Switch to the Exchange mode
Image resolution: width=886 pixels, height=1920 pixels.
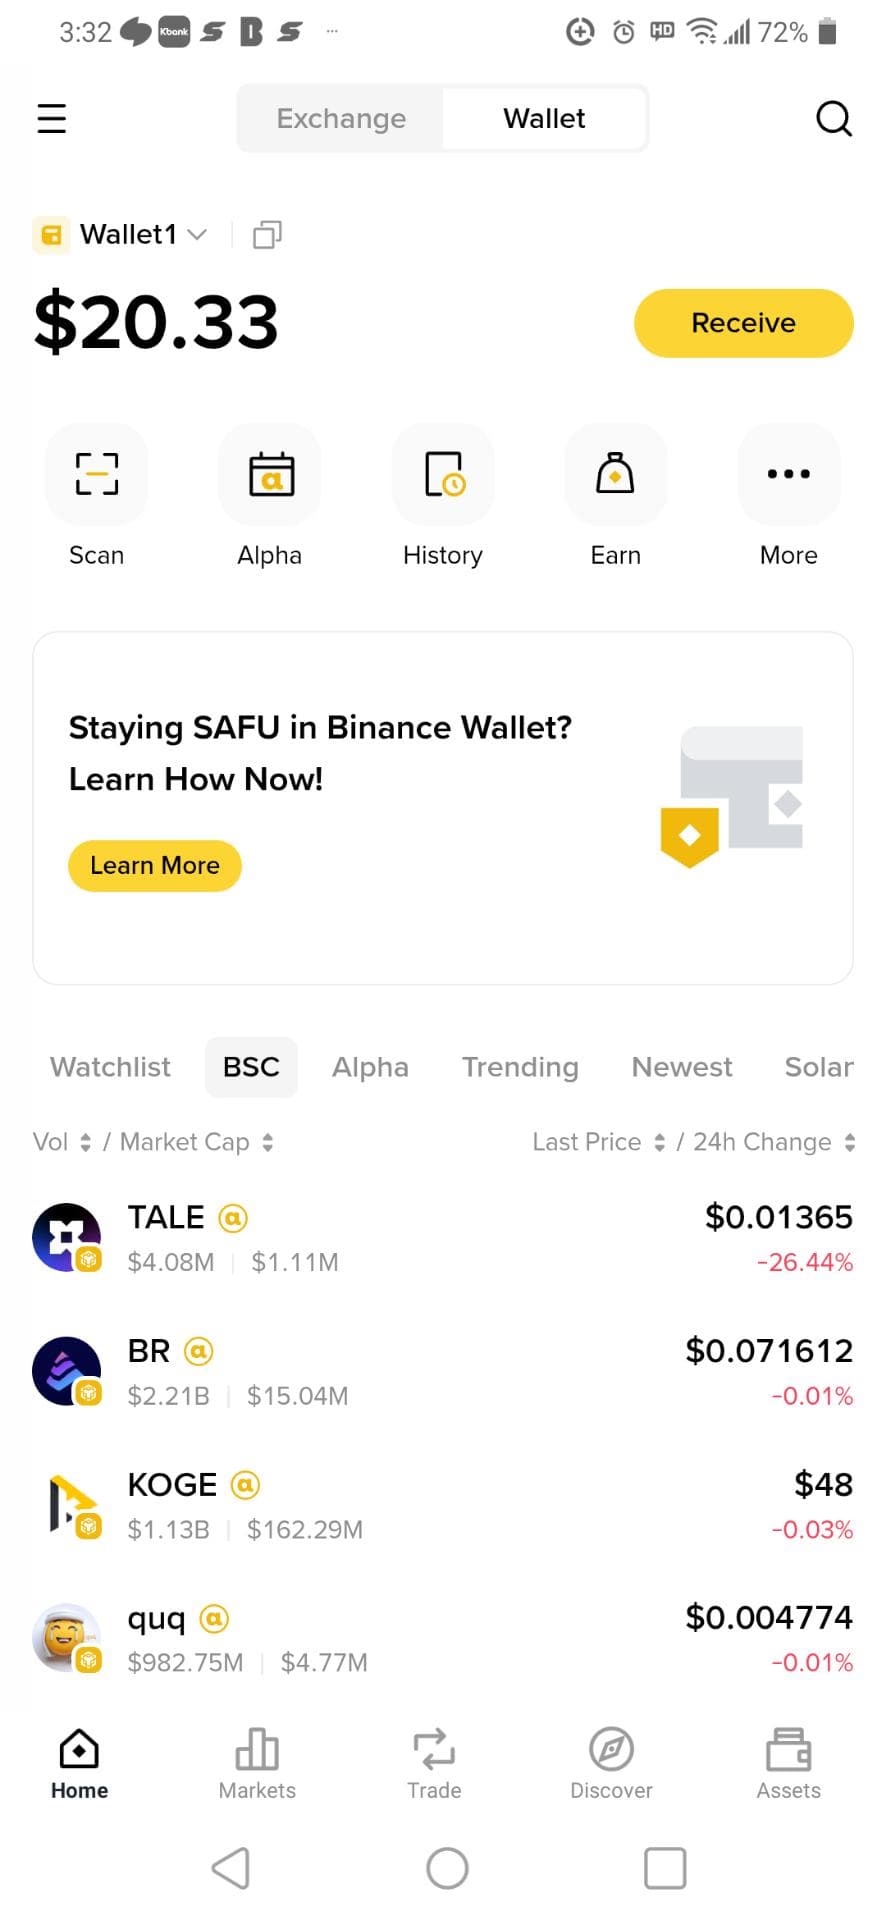pyautogui.click(x=341, y=118)
